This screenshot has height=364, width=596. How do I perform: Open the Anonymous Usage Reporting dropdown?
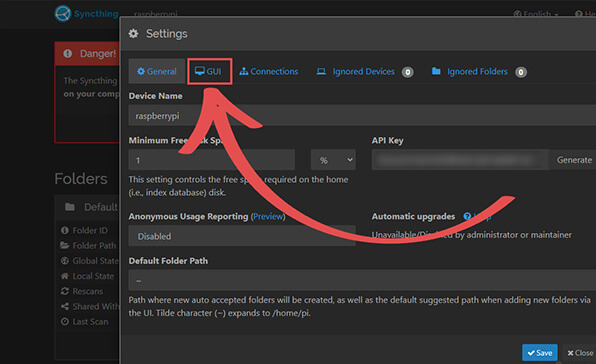pos(242,236)
